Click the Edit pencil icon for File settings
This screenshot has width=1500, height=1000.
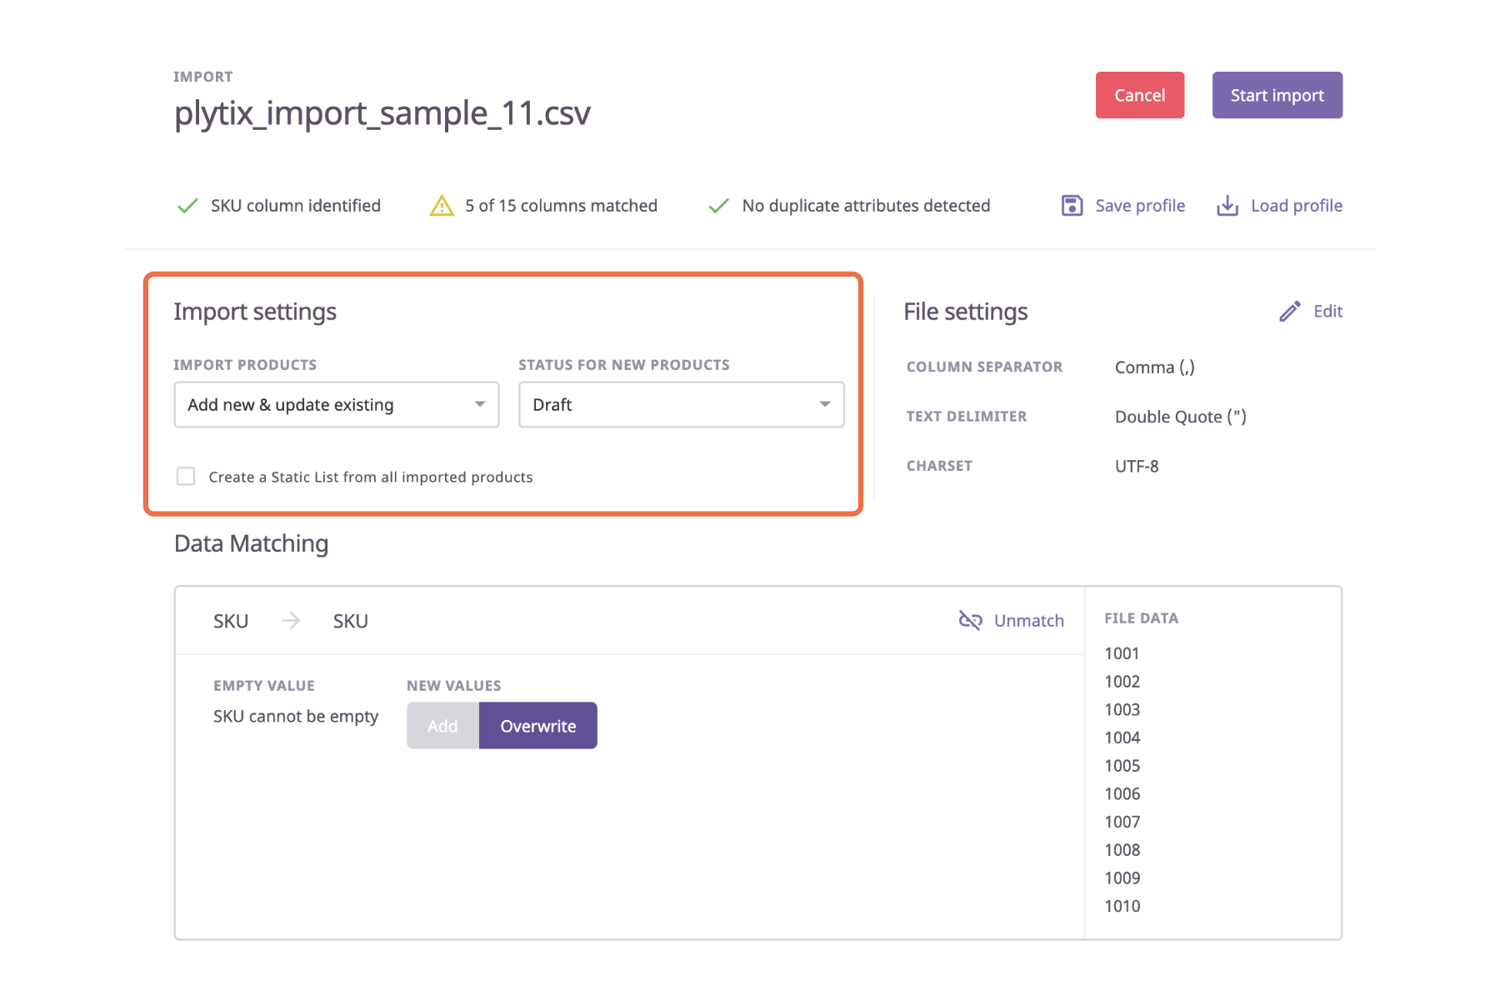[1288, 311]
